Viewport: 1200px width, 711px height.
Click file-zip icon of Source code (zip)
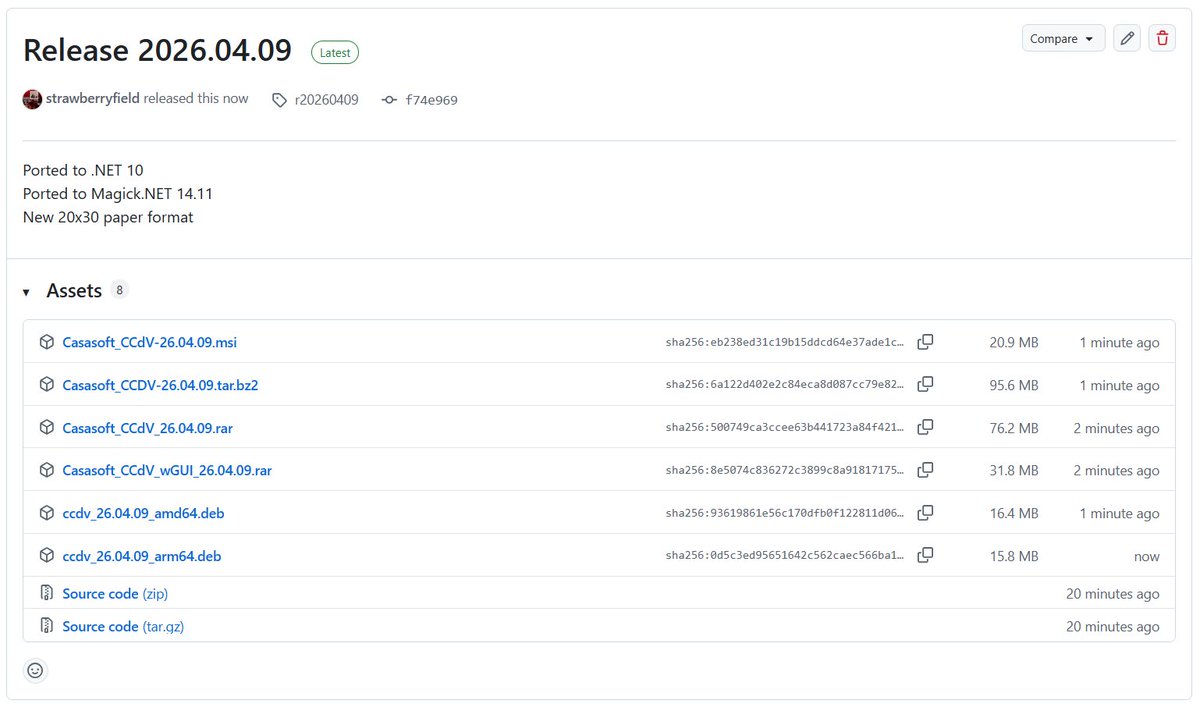click(46, 593)
